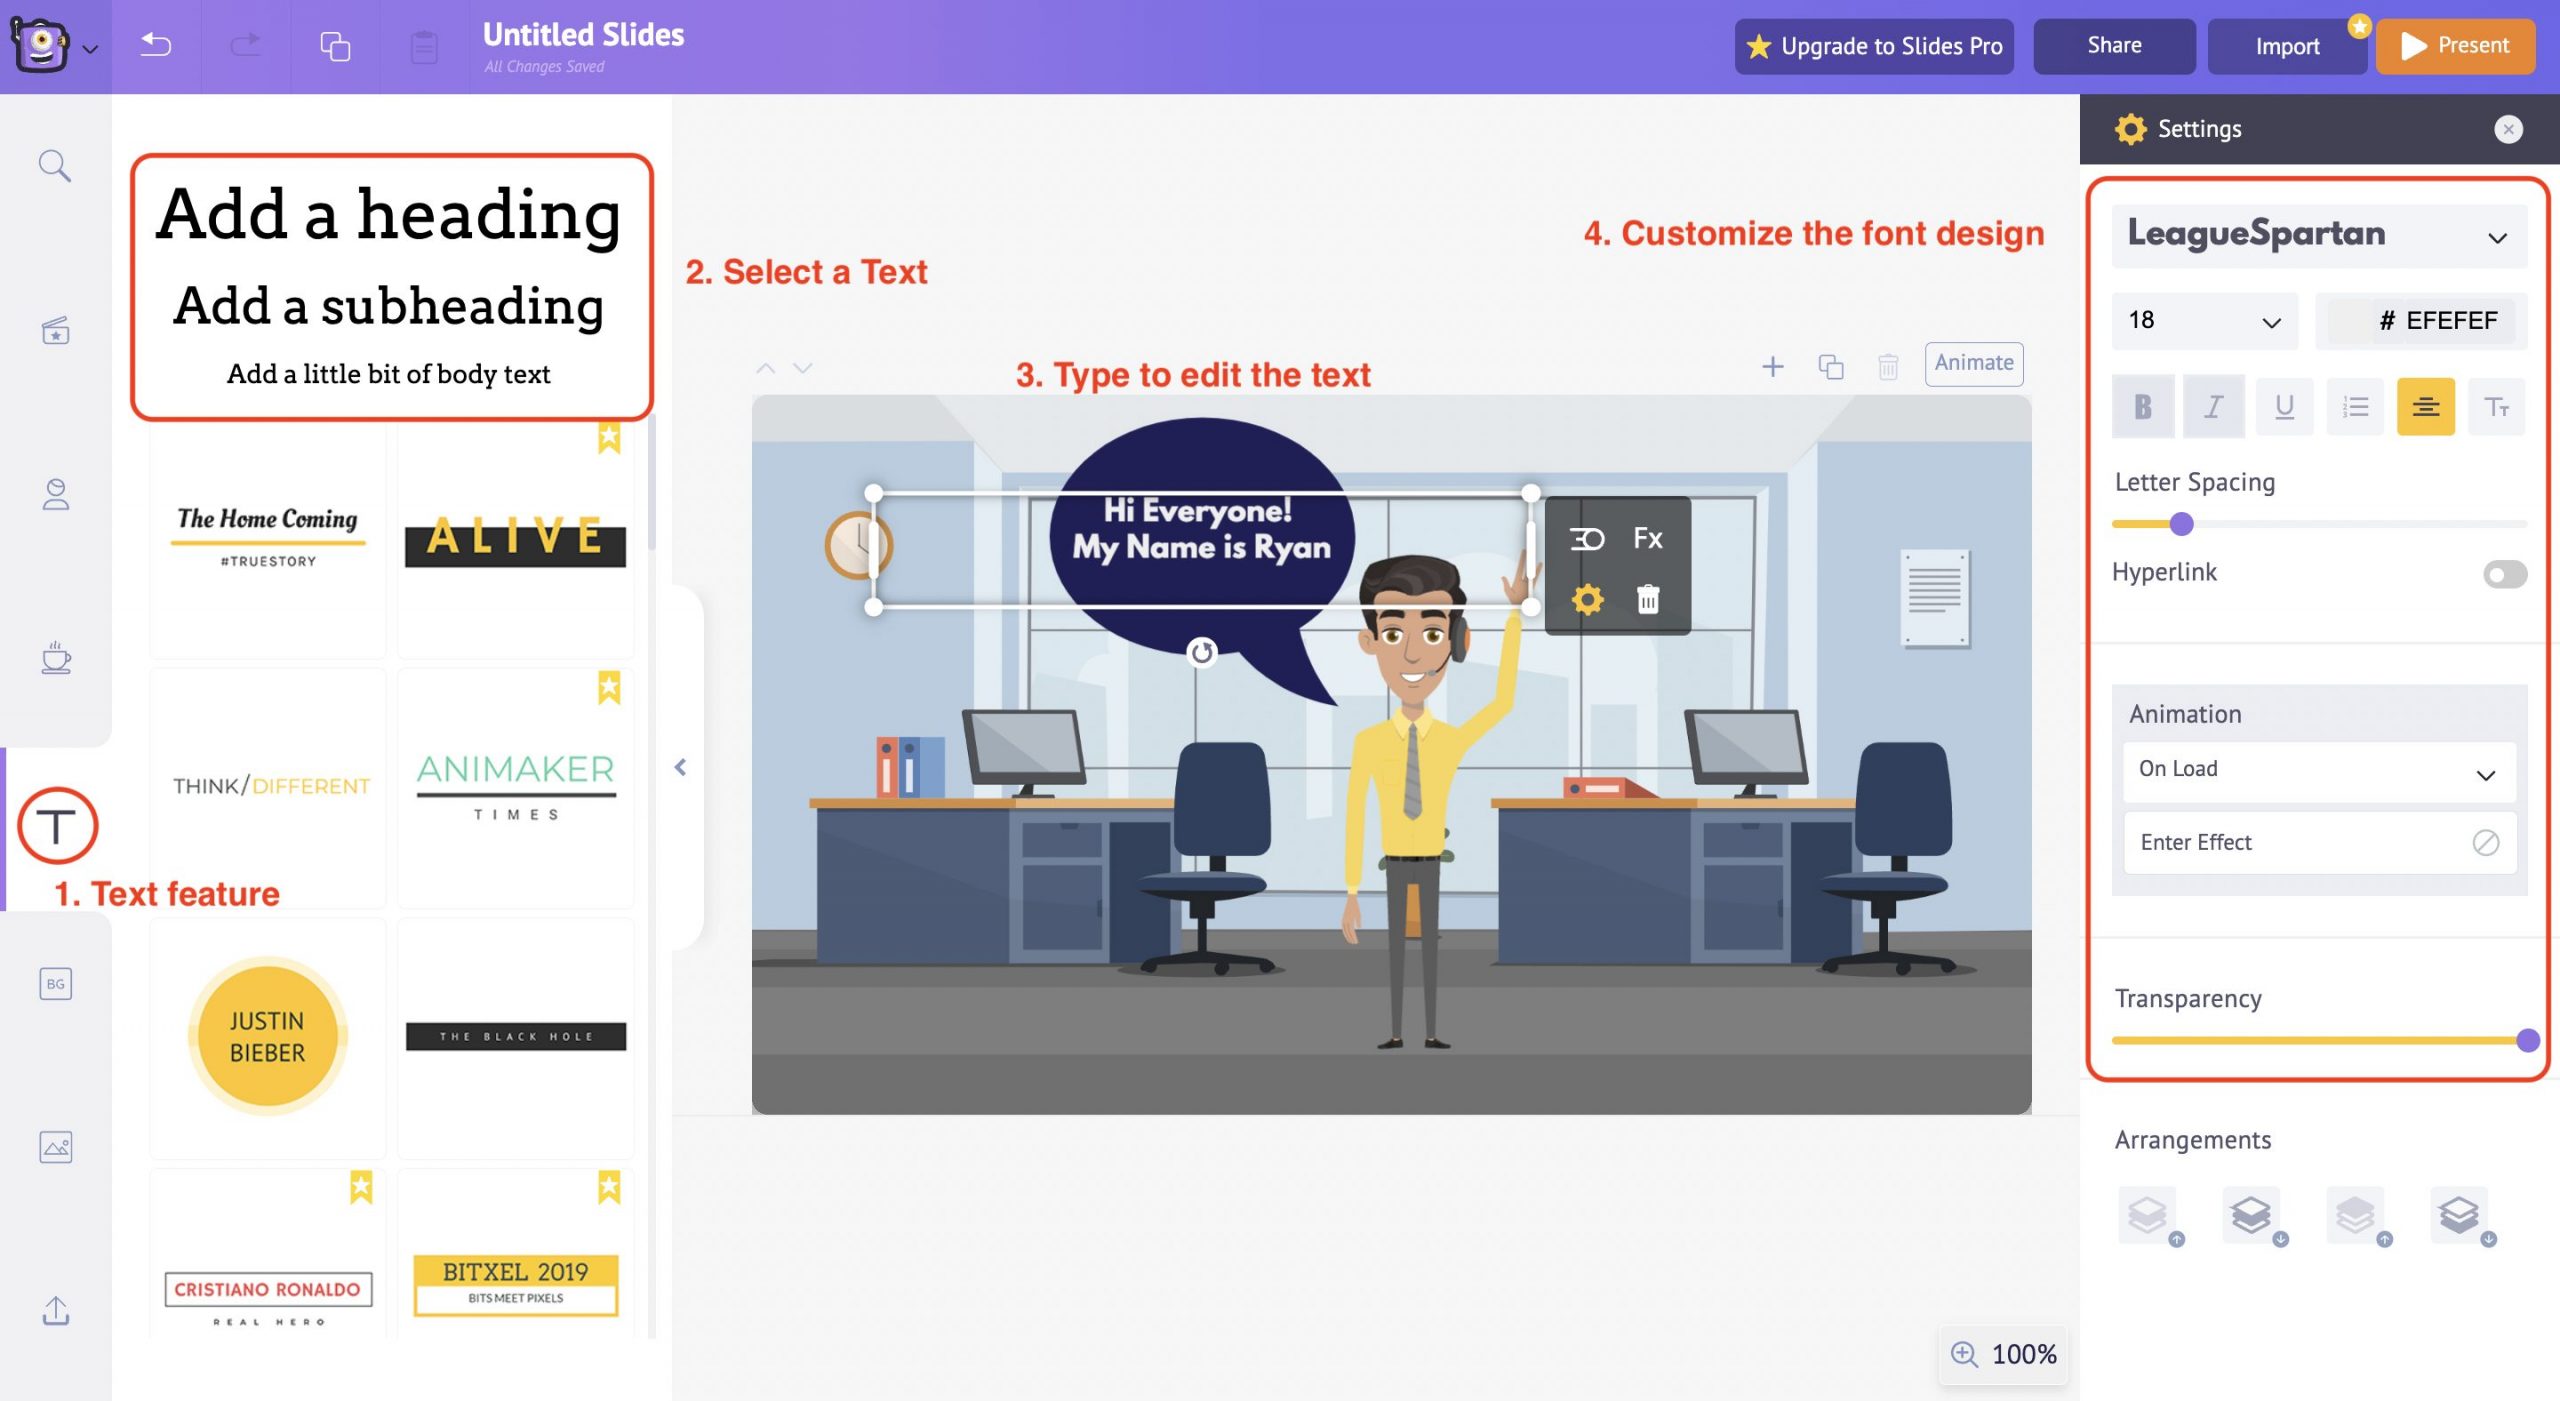Screen dimensions: 2560x1401
Task: Click the delete element trash icon
Action: 1647,600
